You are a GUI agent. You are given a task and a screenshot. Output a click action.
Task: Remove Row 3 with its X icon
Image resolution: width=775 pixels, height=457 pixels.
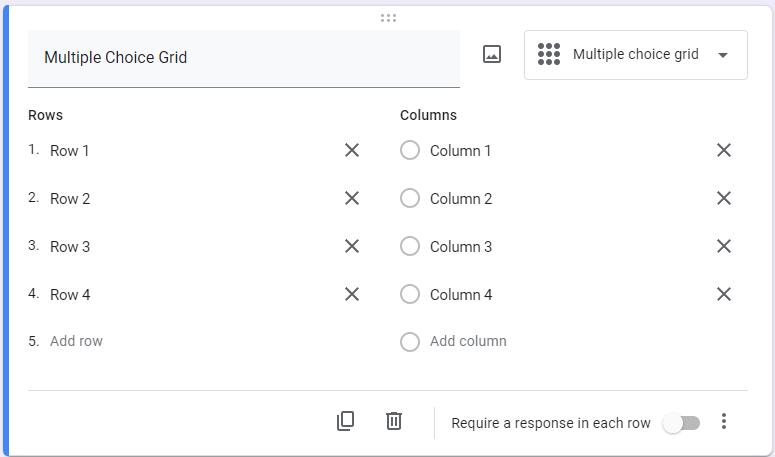pos(352,247)
